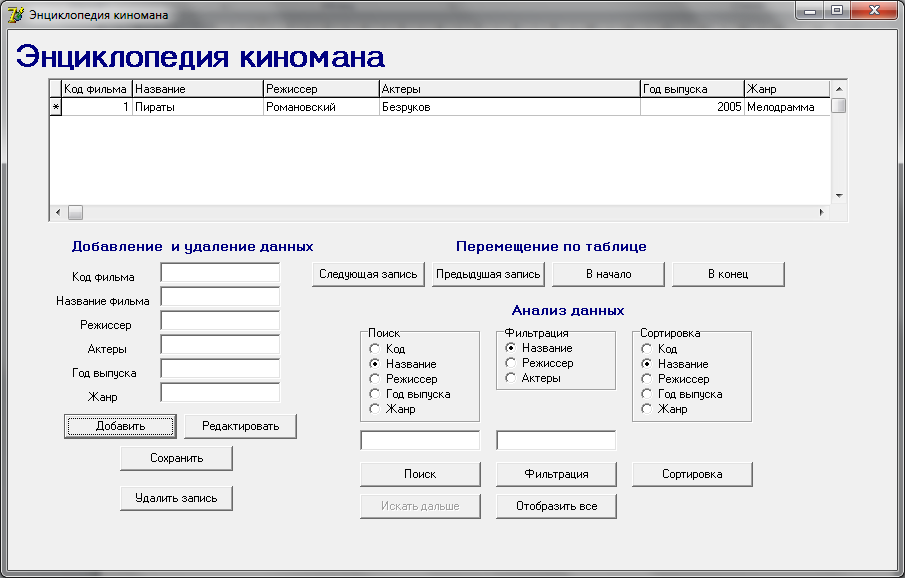This screenshot has width=905, height=578.
Task: Click the Актеры column header in grid
Action: [510, 89]
